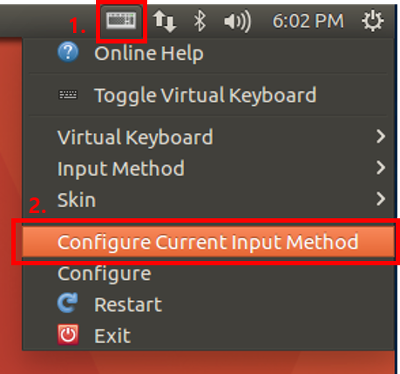The width and height of the screenshot is (400, 374).
Task: Click the small keyboard icon beside Toggle Virtual Keyboard
Action: point(68,95)
